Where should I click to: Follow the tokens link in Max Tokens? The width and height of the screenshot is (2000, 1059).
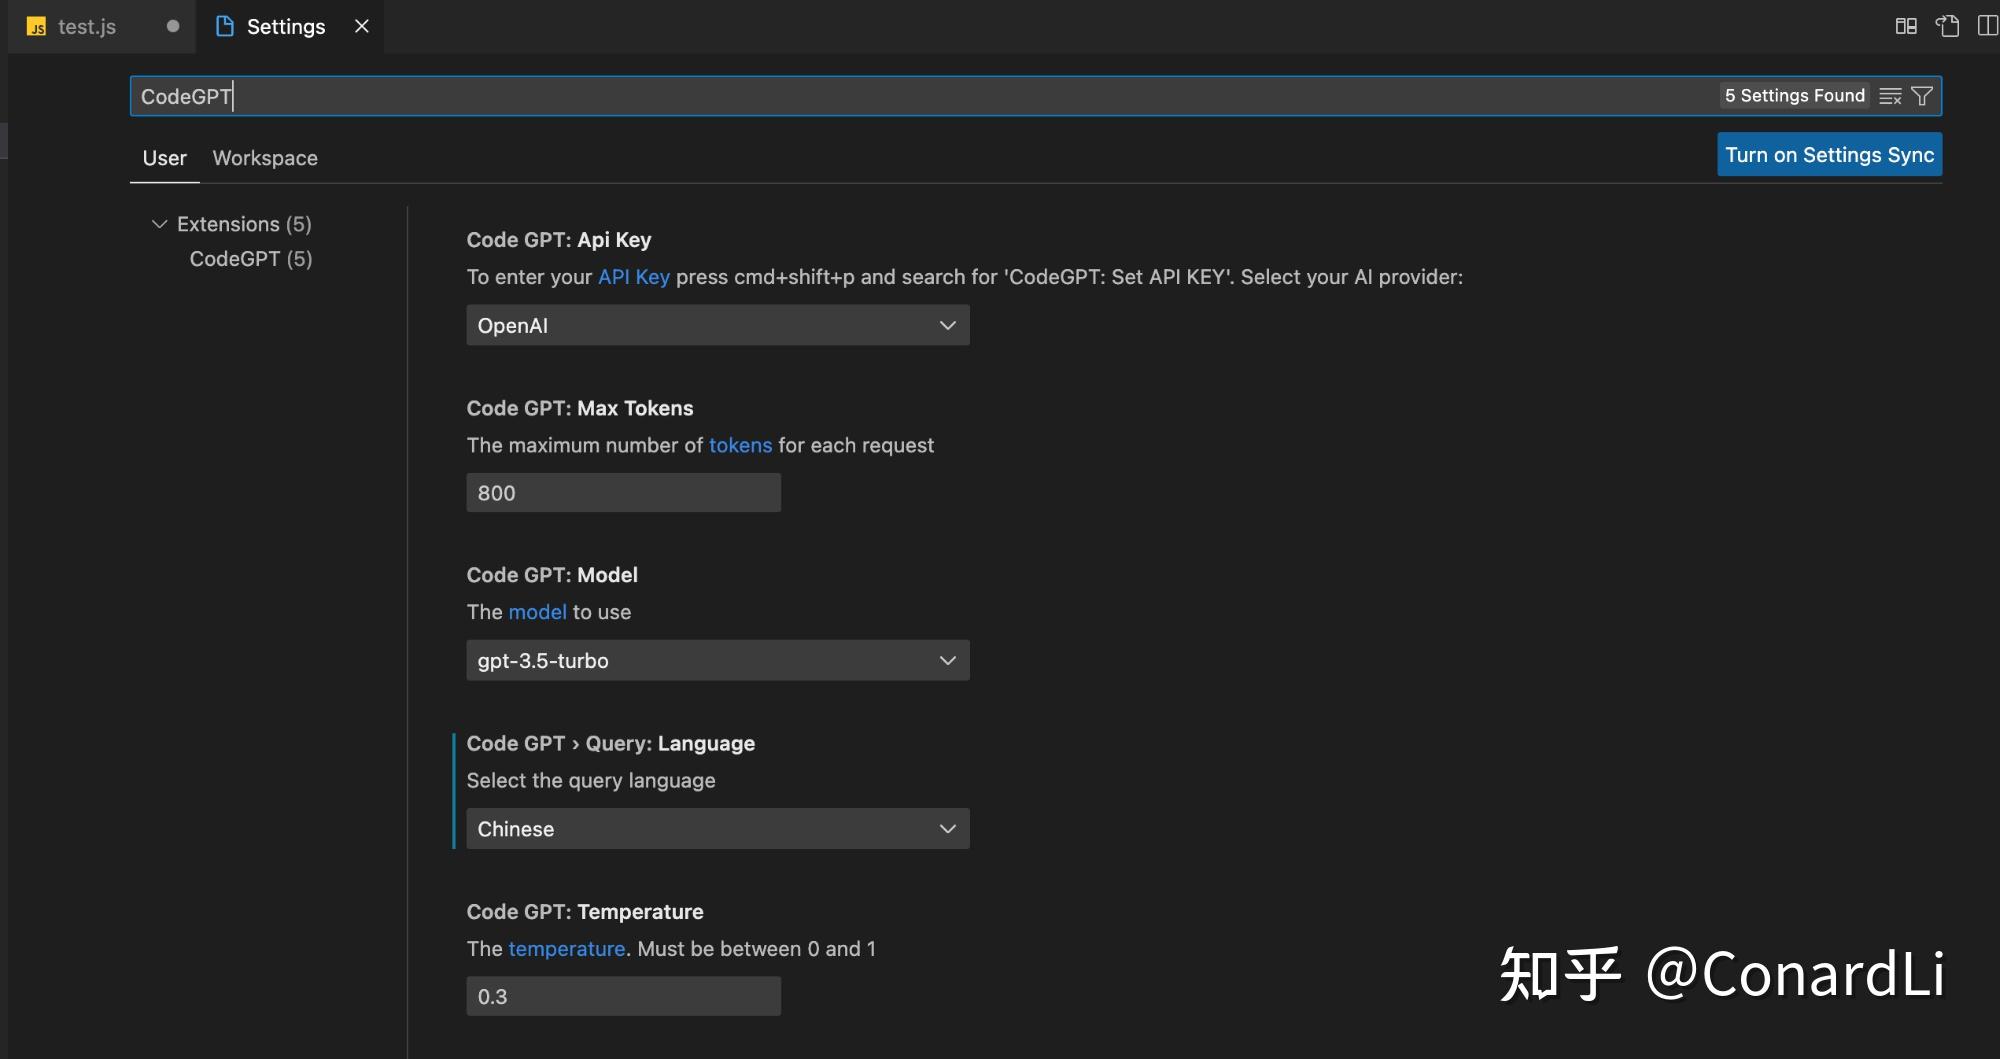[740, 445]
